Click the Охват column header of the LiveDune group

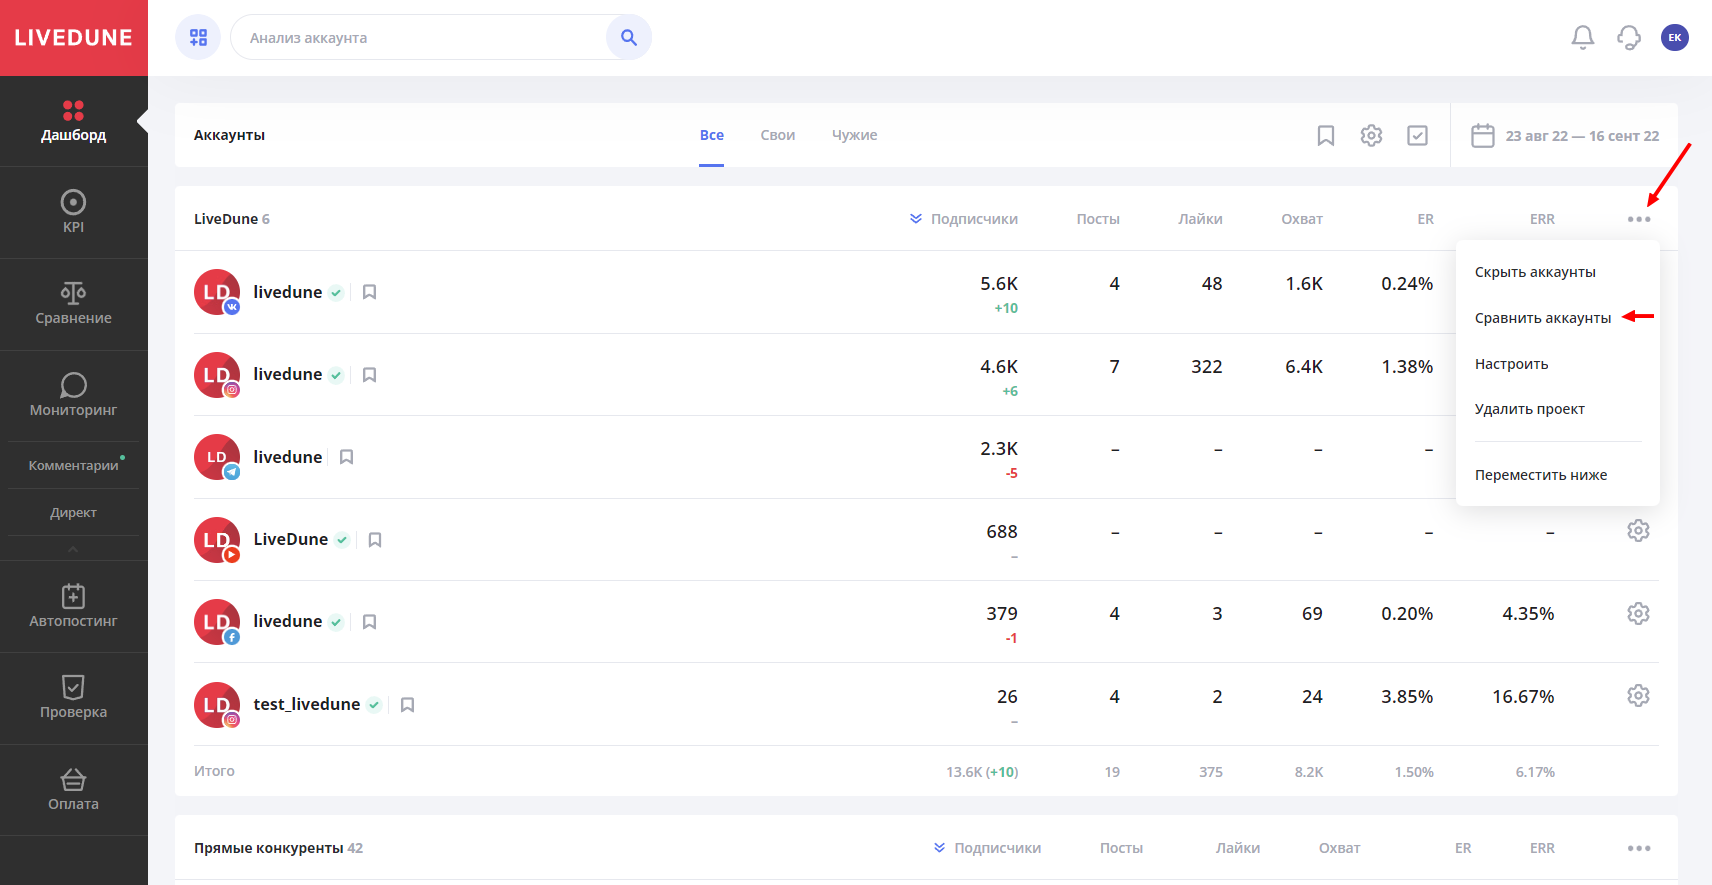coord(1302,219)
